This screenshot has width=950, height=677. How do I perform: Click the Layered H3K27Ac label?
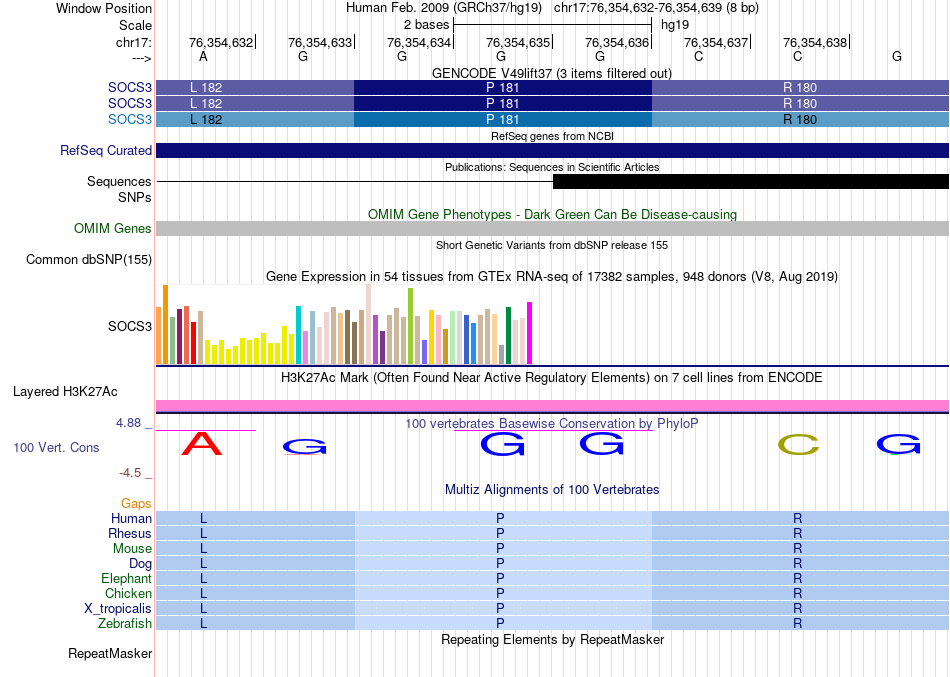pos(65,392)
